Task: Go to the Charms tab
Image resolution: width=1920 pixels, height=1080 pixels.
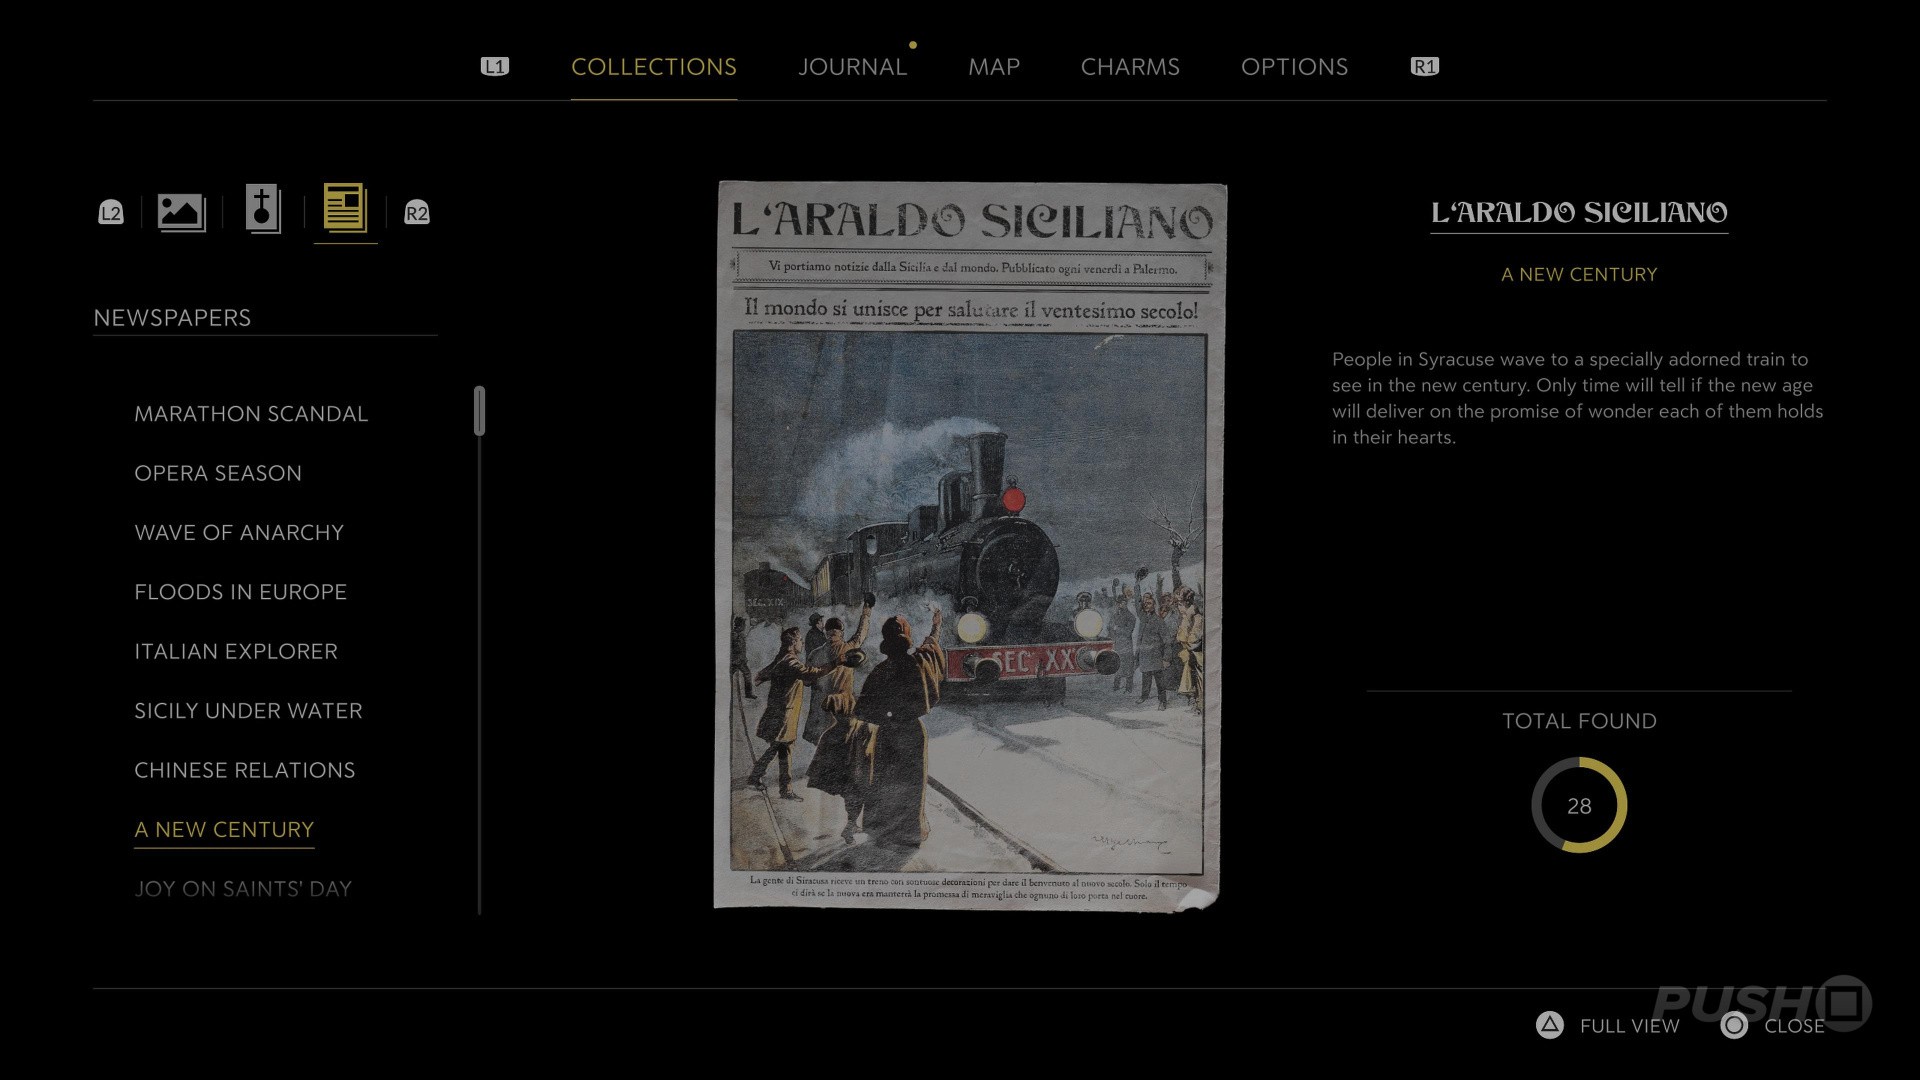Action: pyautogui.click(x=1130, y=67)
